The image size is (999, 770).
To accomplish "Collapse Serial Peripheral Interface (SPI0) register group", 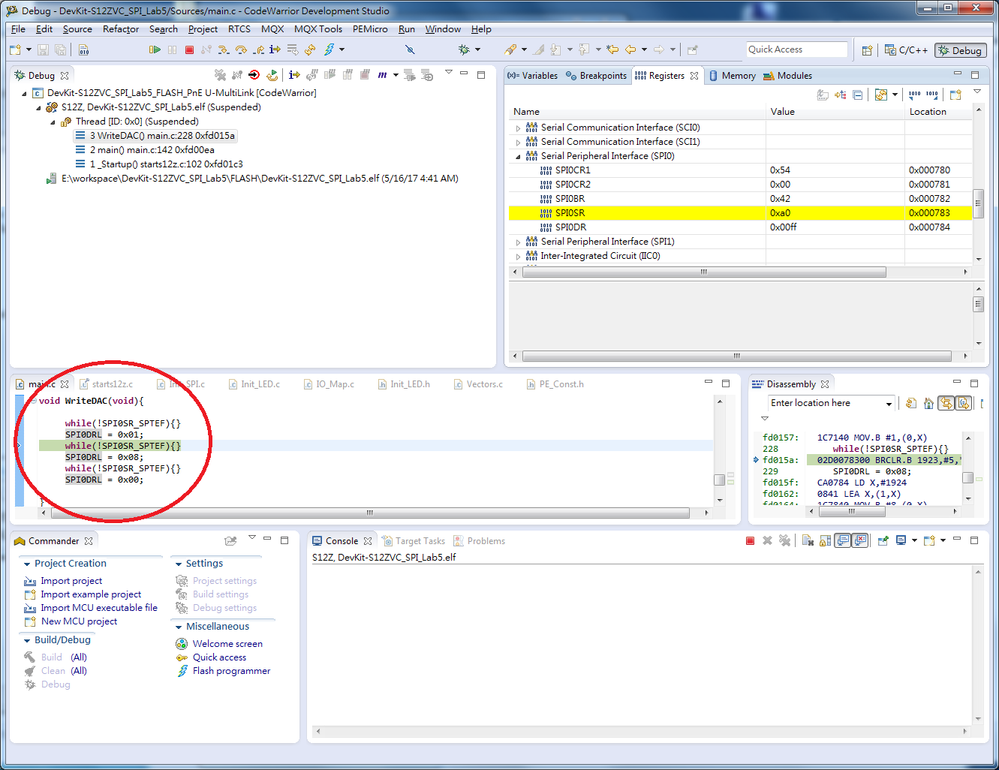I will coord(518,156).
